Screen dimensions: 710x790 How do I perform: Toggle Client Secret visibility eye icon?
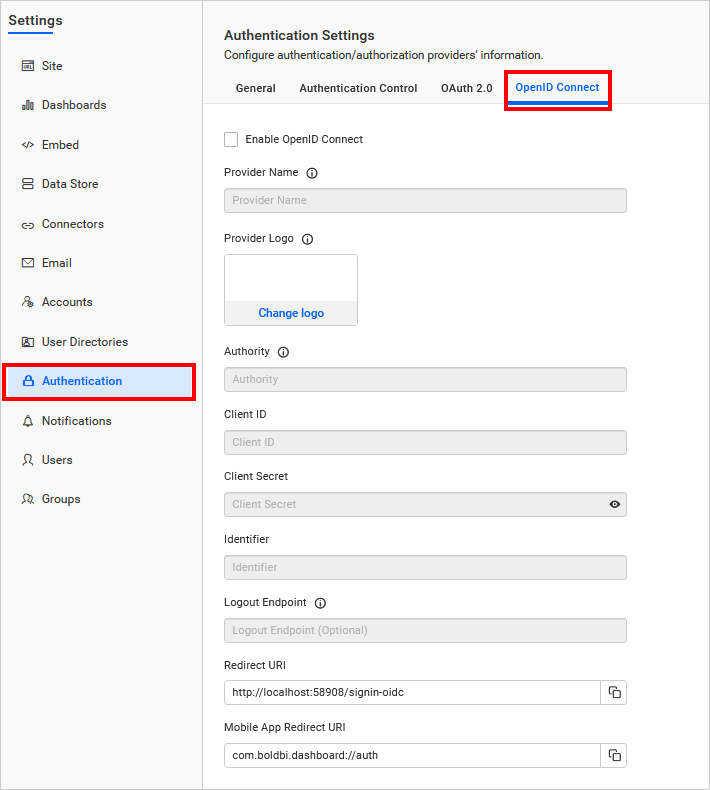[x=614, y=504]
